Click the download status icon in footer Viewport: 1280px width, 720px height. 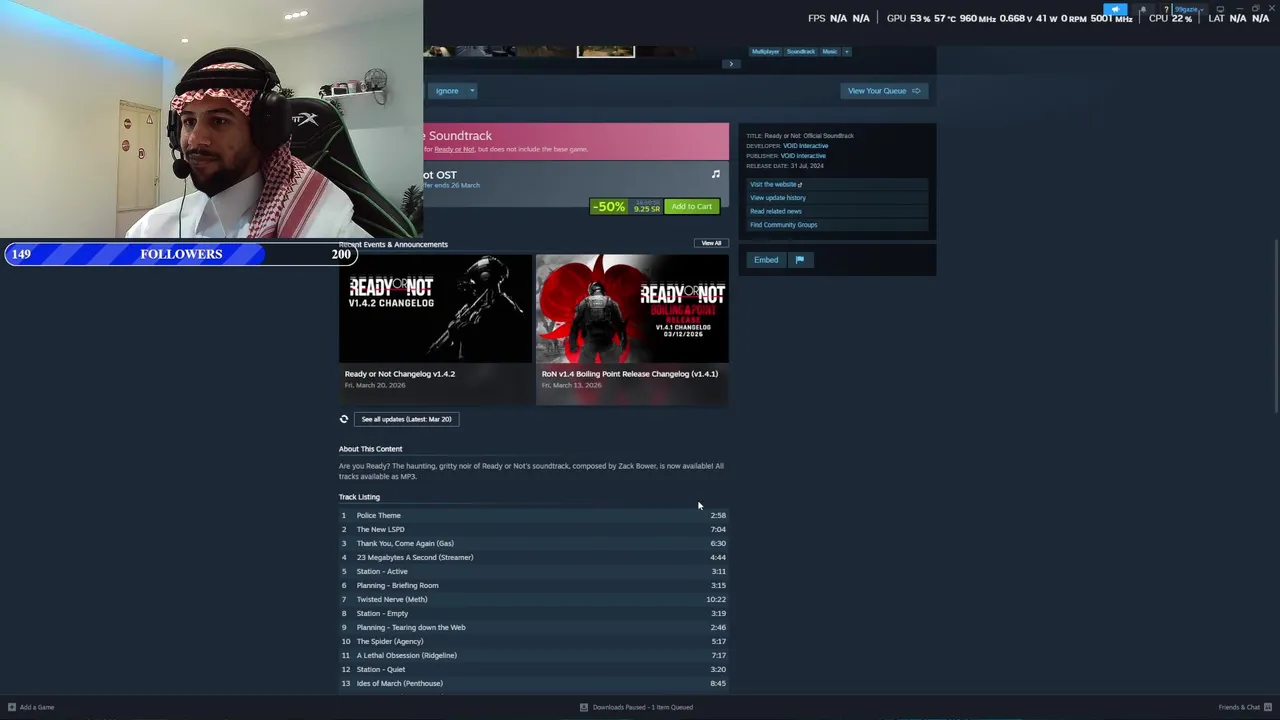coord(584,707)
